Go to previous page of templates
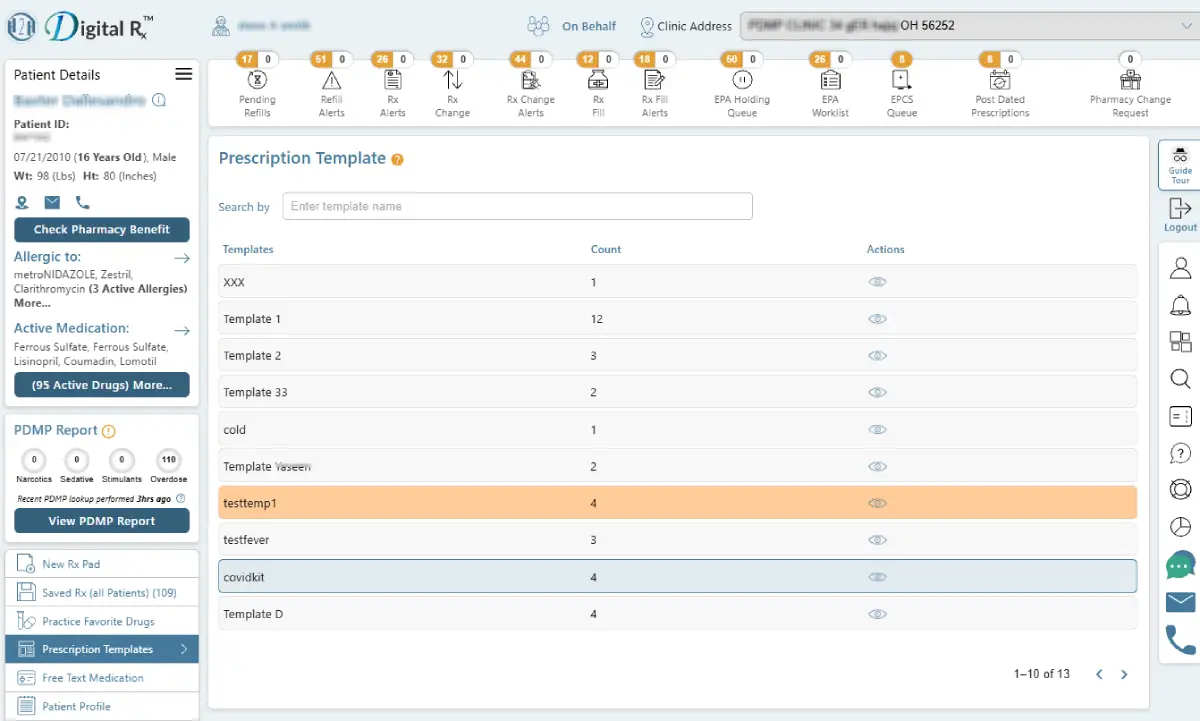Screen dimensions: 1200x721 [1099, 675]
